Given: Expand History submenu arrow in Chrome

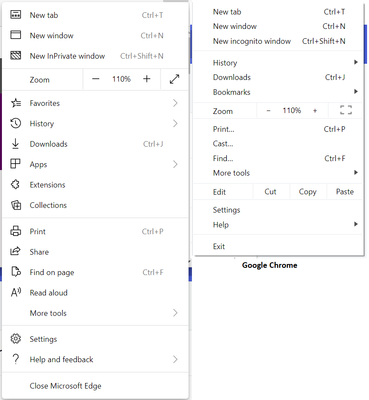Looking at the screenshot, I should point(356,62).
